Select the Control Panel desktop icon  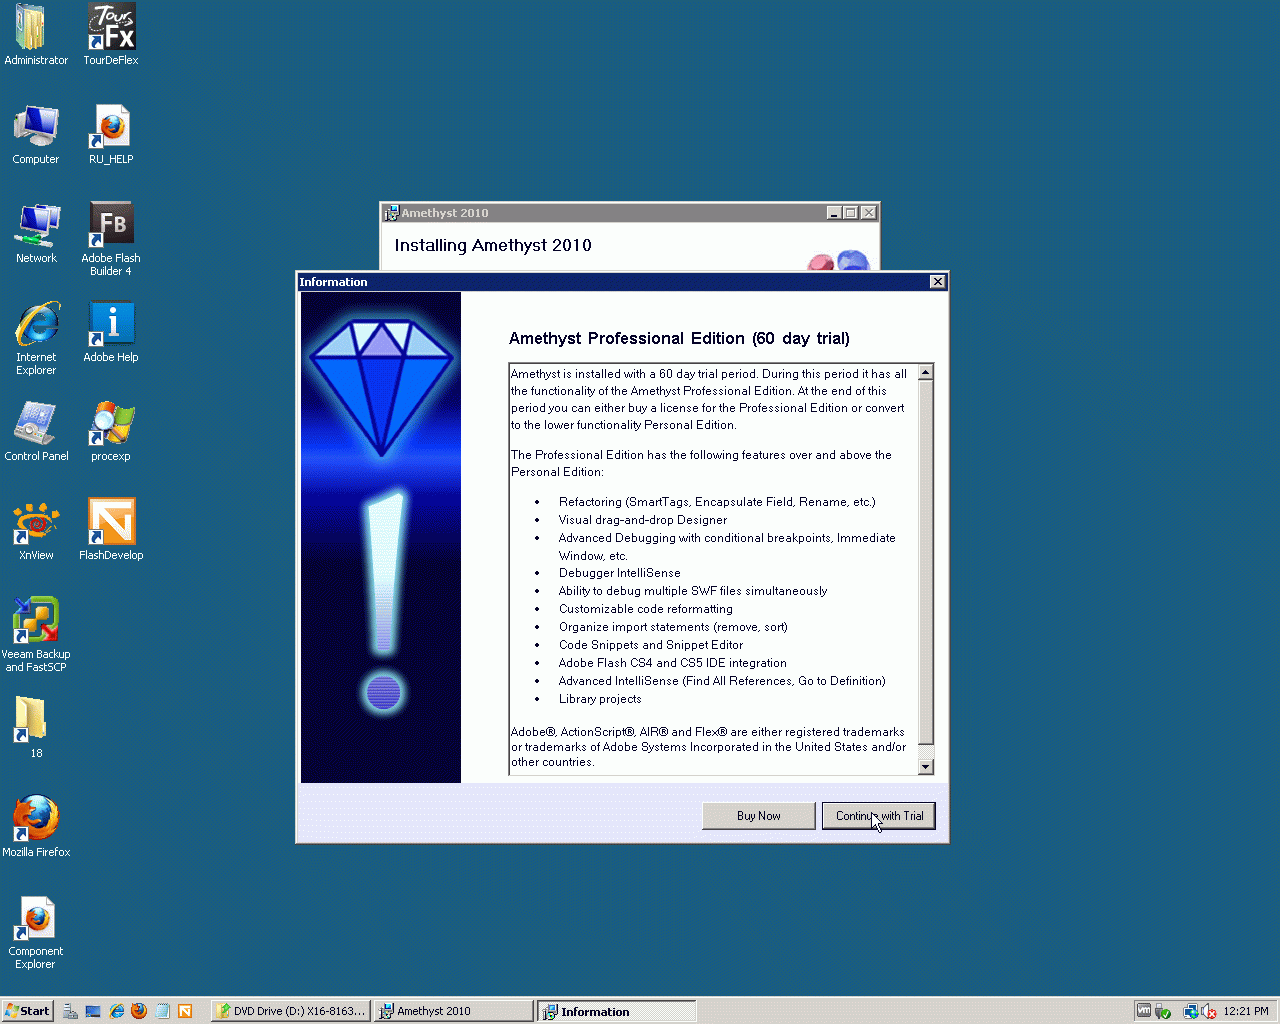tap(36, 431)
